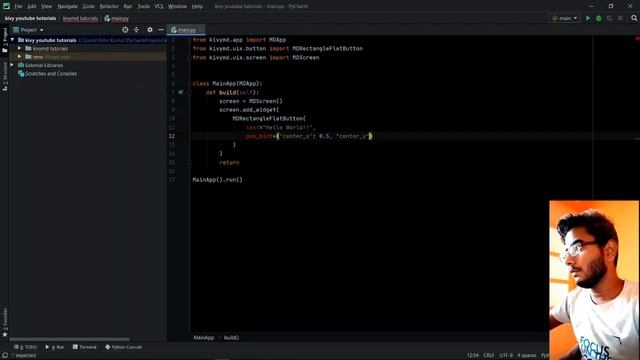Click the override gutter icon next to def build
640x360 pixels.
(181, 92)
